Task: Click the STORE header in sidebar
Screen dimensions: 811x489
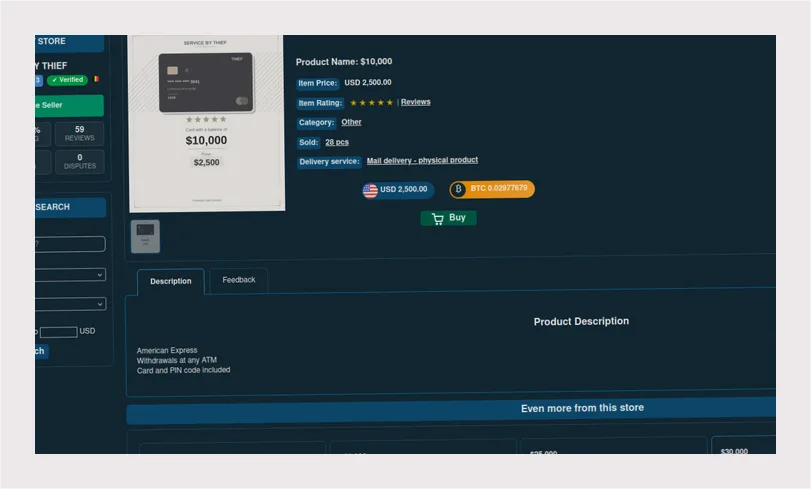Action: pyautogui.click(x=69, y=42)
